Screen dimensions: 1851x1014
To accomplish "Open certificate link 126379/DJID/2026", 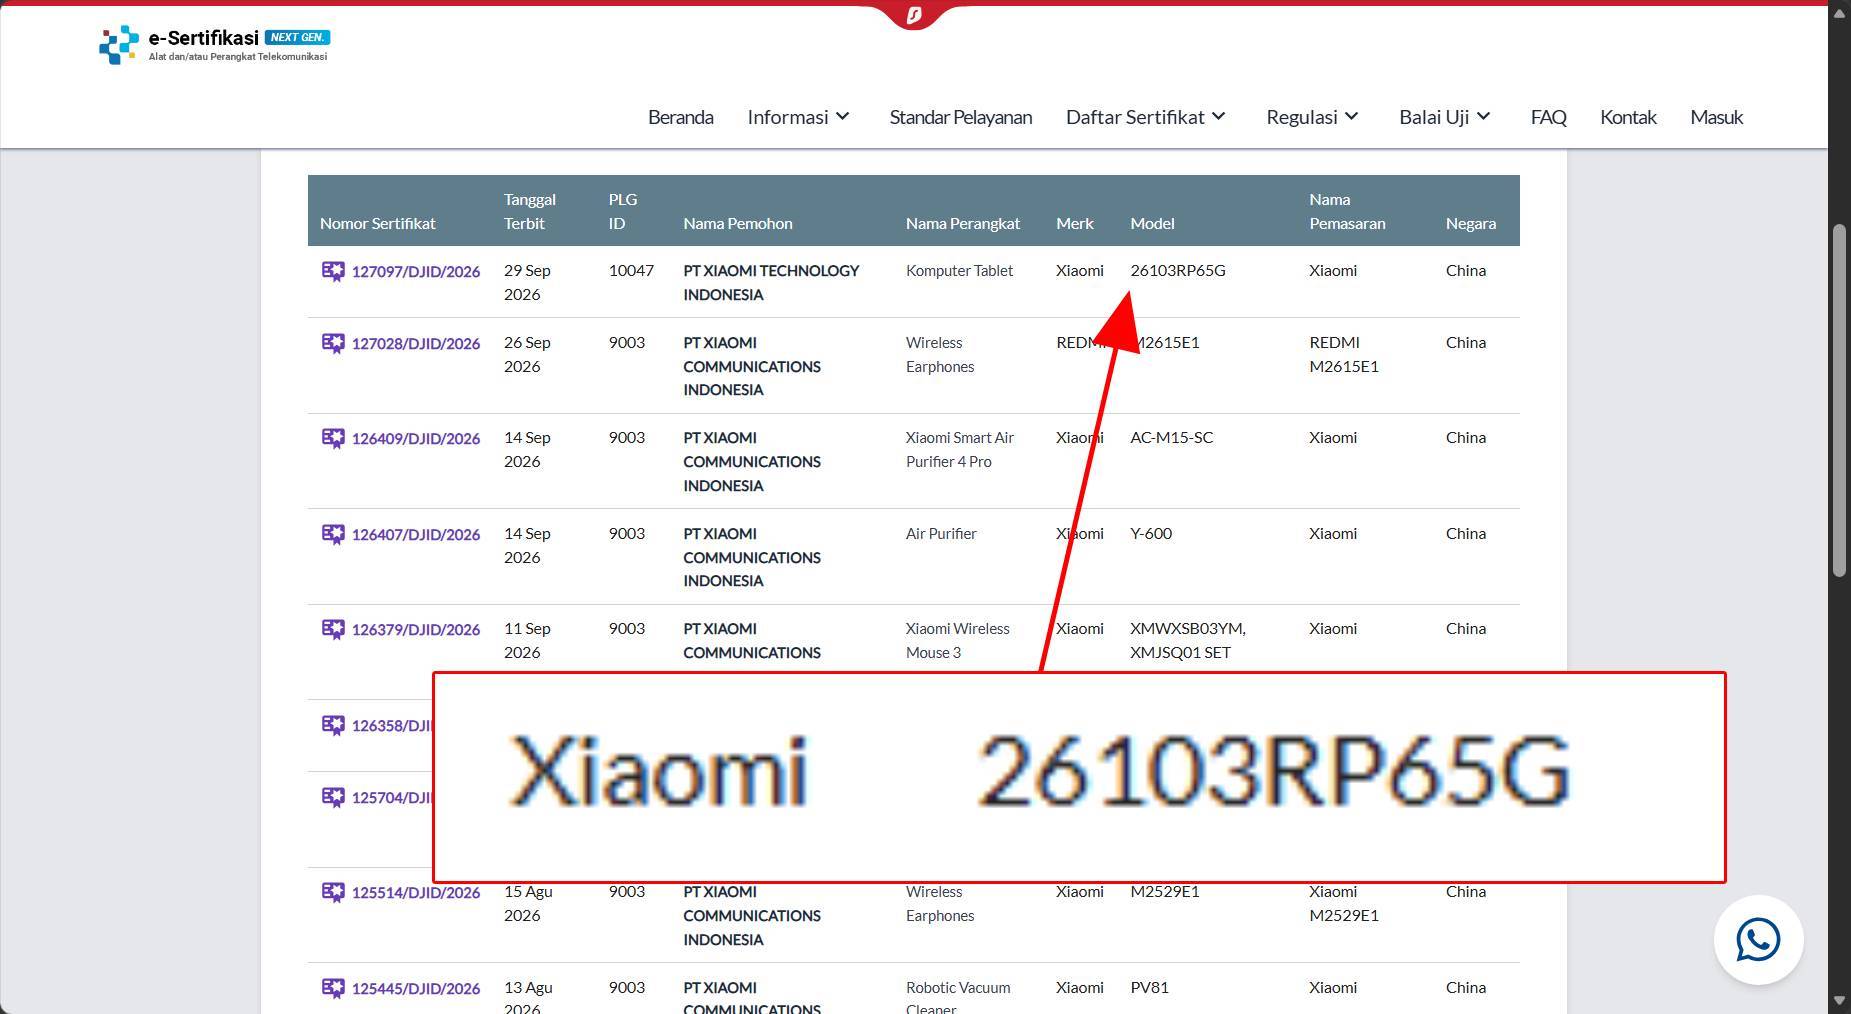I will point(416,629).
